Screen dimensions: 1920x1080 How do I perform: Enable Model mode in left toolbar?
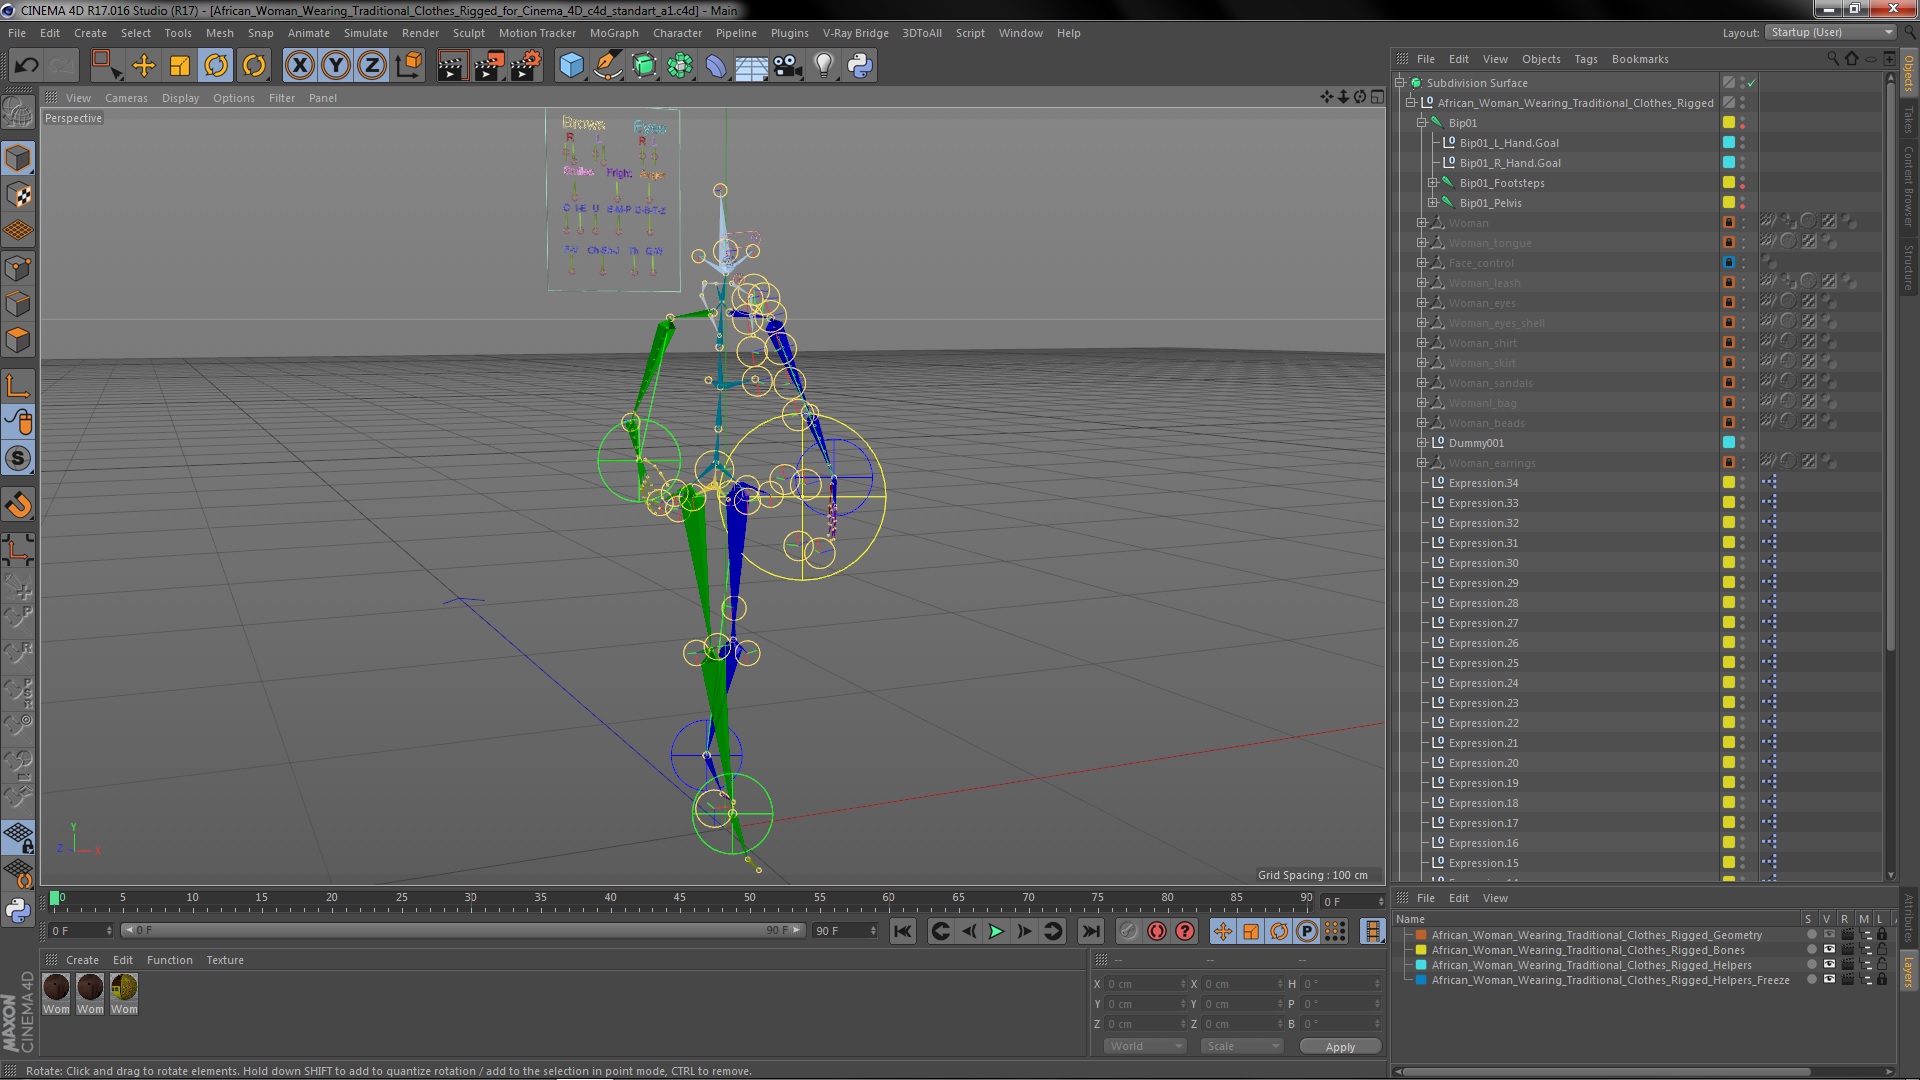click(x=18, y=158)
